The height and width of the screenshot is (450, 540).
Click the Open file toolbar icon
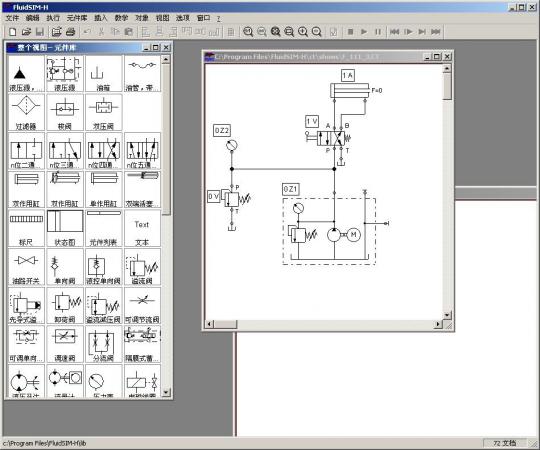click(x=26, y=32)
